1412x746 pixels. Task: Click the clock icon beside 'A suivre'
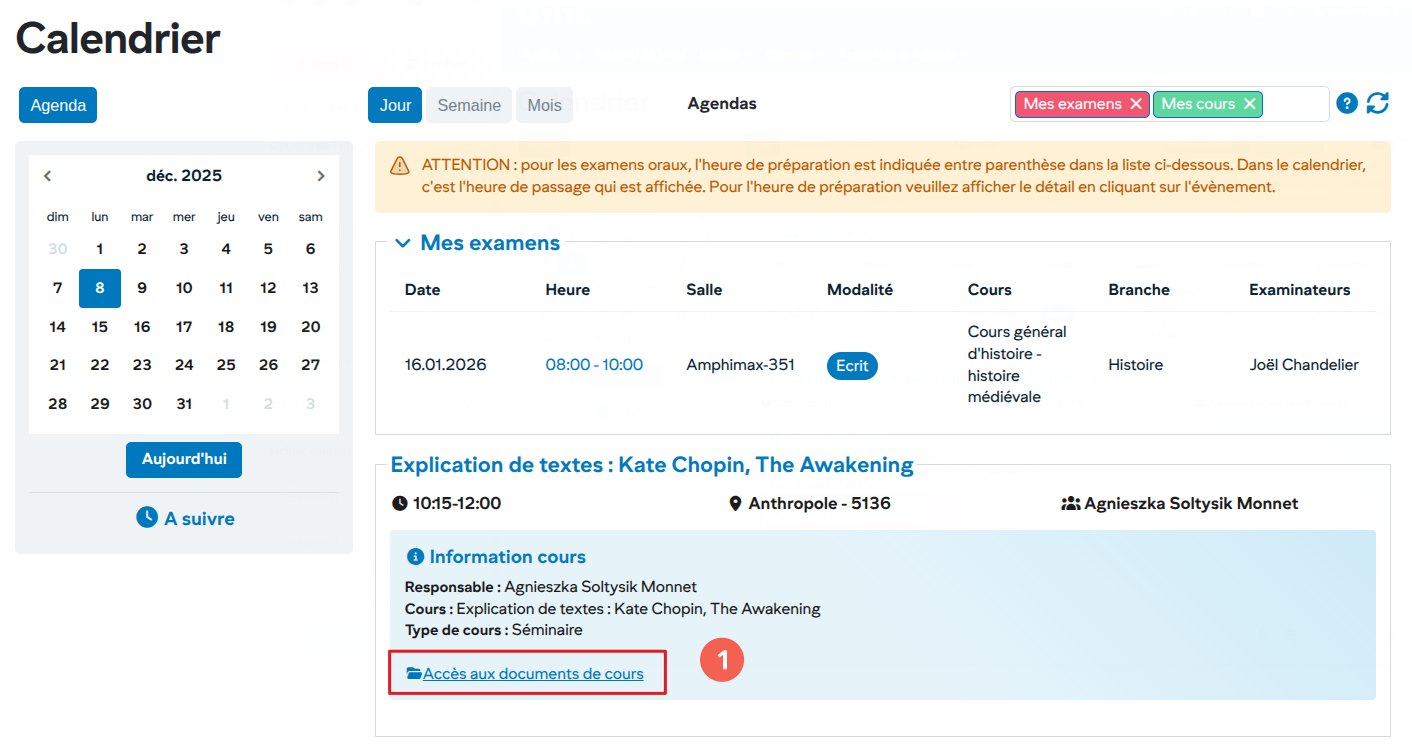click(147, 517)
